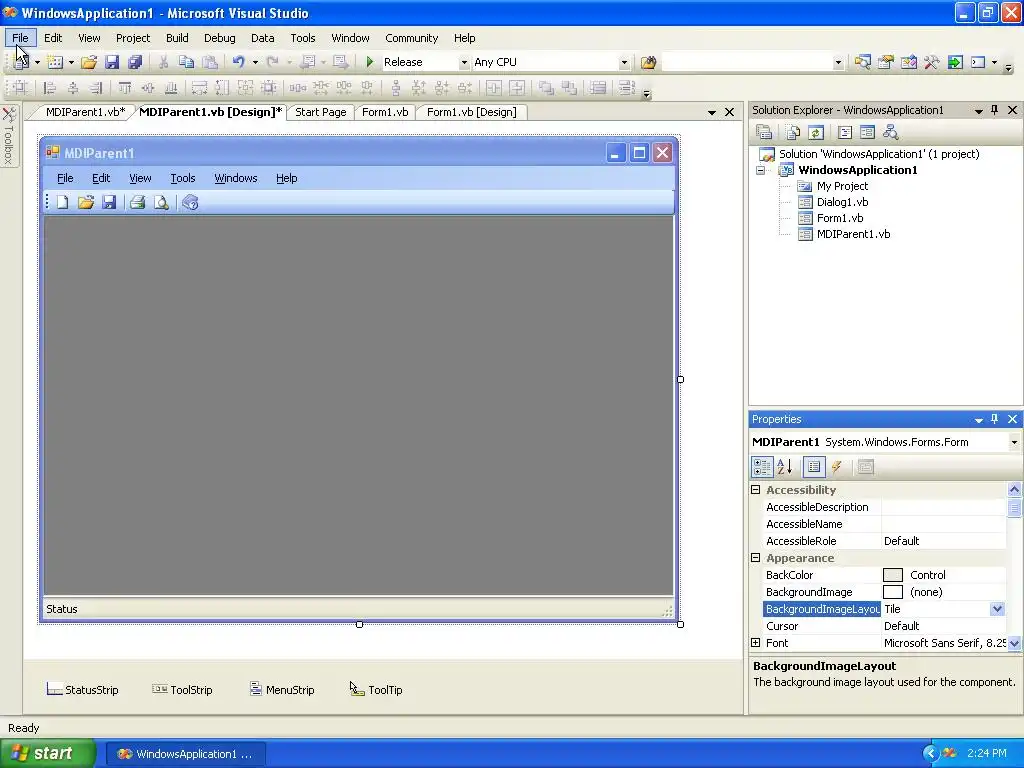Switch to the Form1.vb [Design] tab
Viewport: 1024px width, 768px height.
coord(472,112)
